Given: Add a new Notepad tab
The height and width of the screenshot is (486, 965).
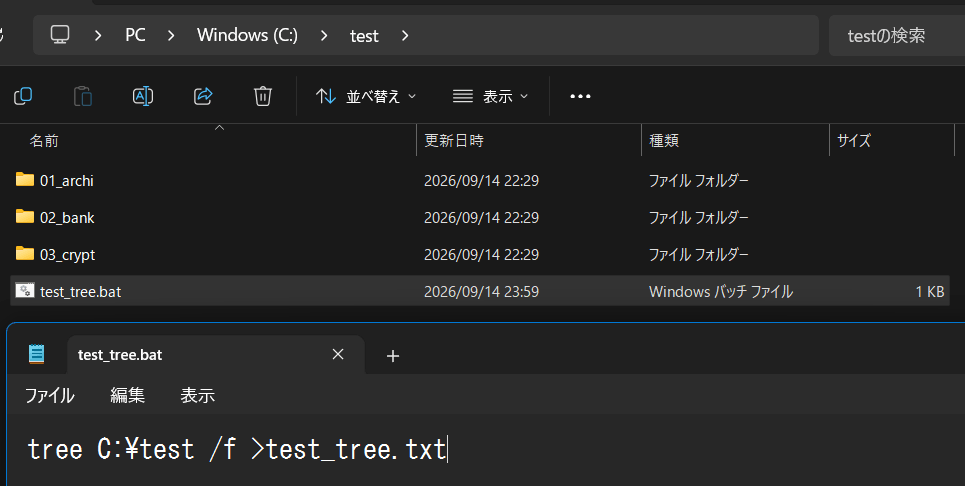Looking at the screenshot, I should click(x=393, y=356).
